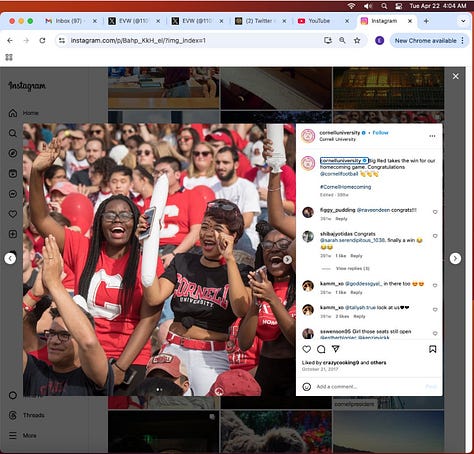The image size is (474, 454).
Task: Save the post with the bookmark icon
Action: (432, 349)
